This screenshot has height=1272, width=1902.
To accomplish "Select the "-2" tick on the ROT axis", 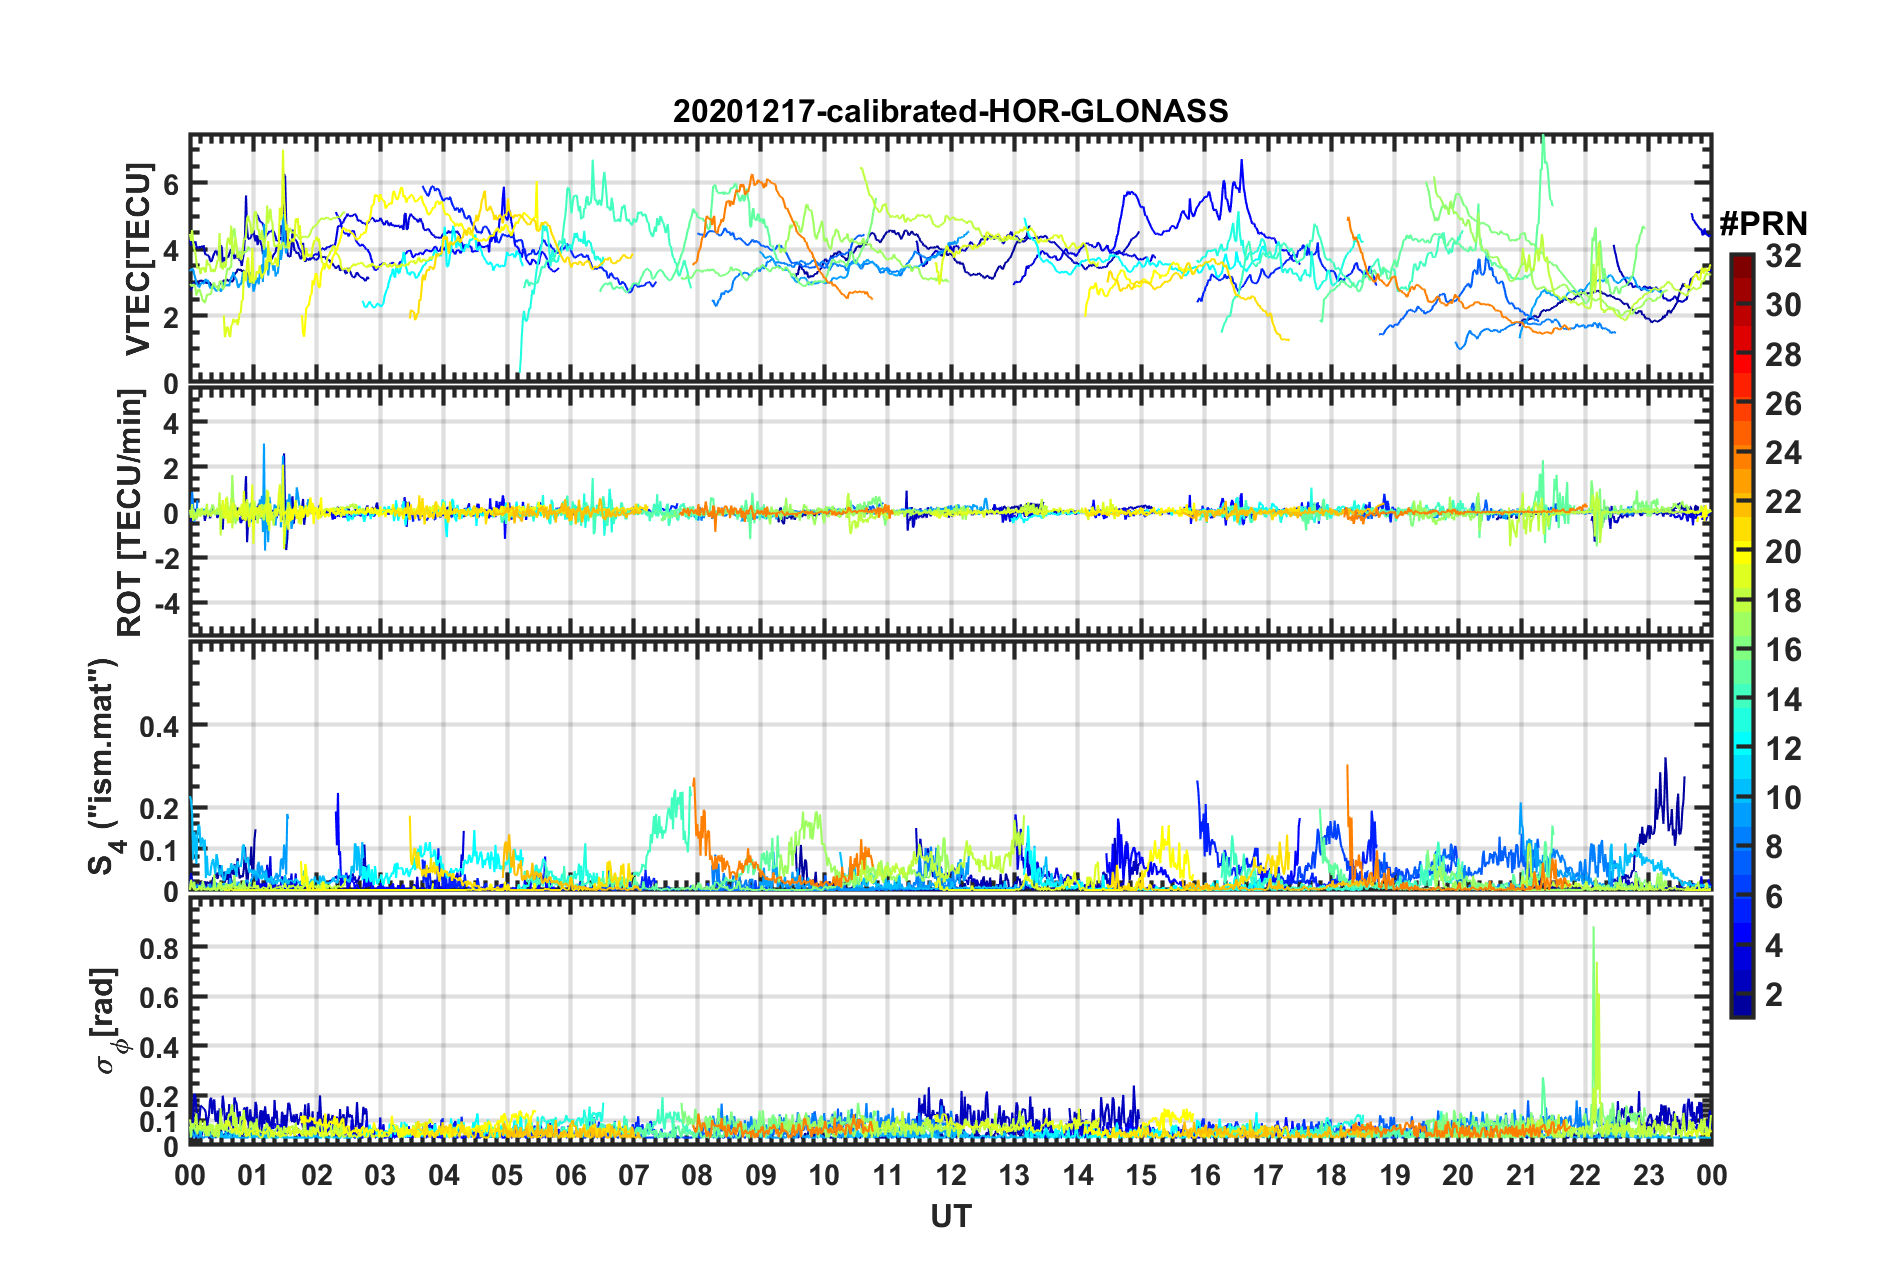I will [x=166, y=559].
